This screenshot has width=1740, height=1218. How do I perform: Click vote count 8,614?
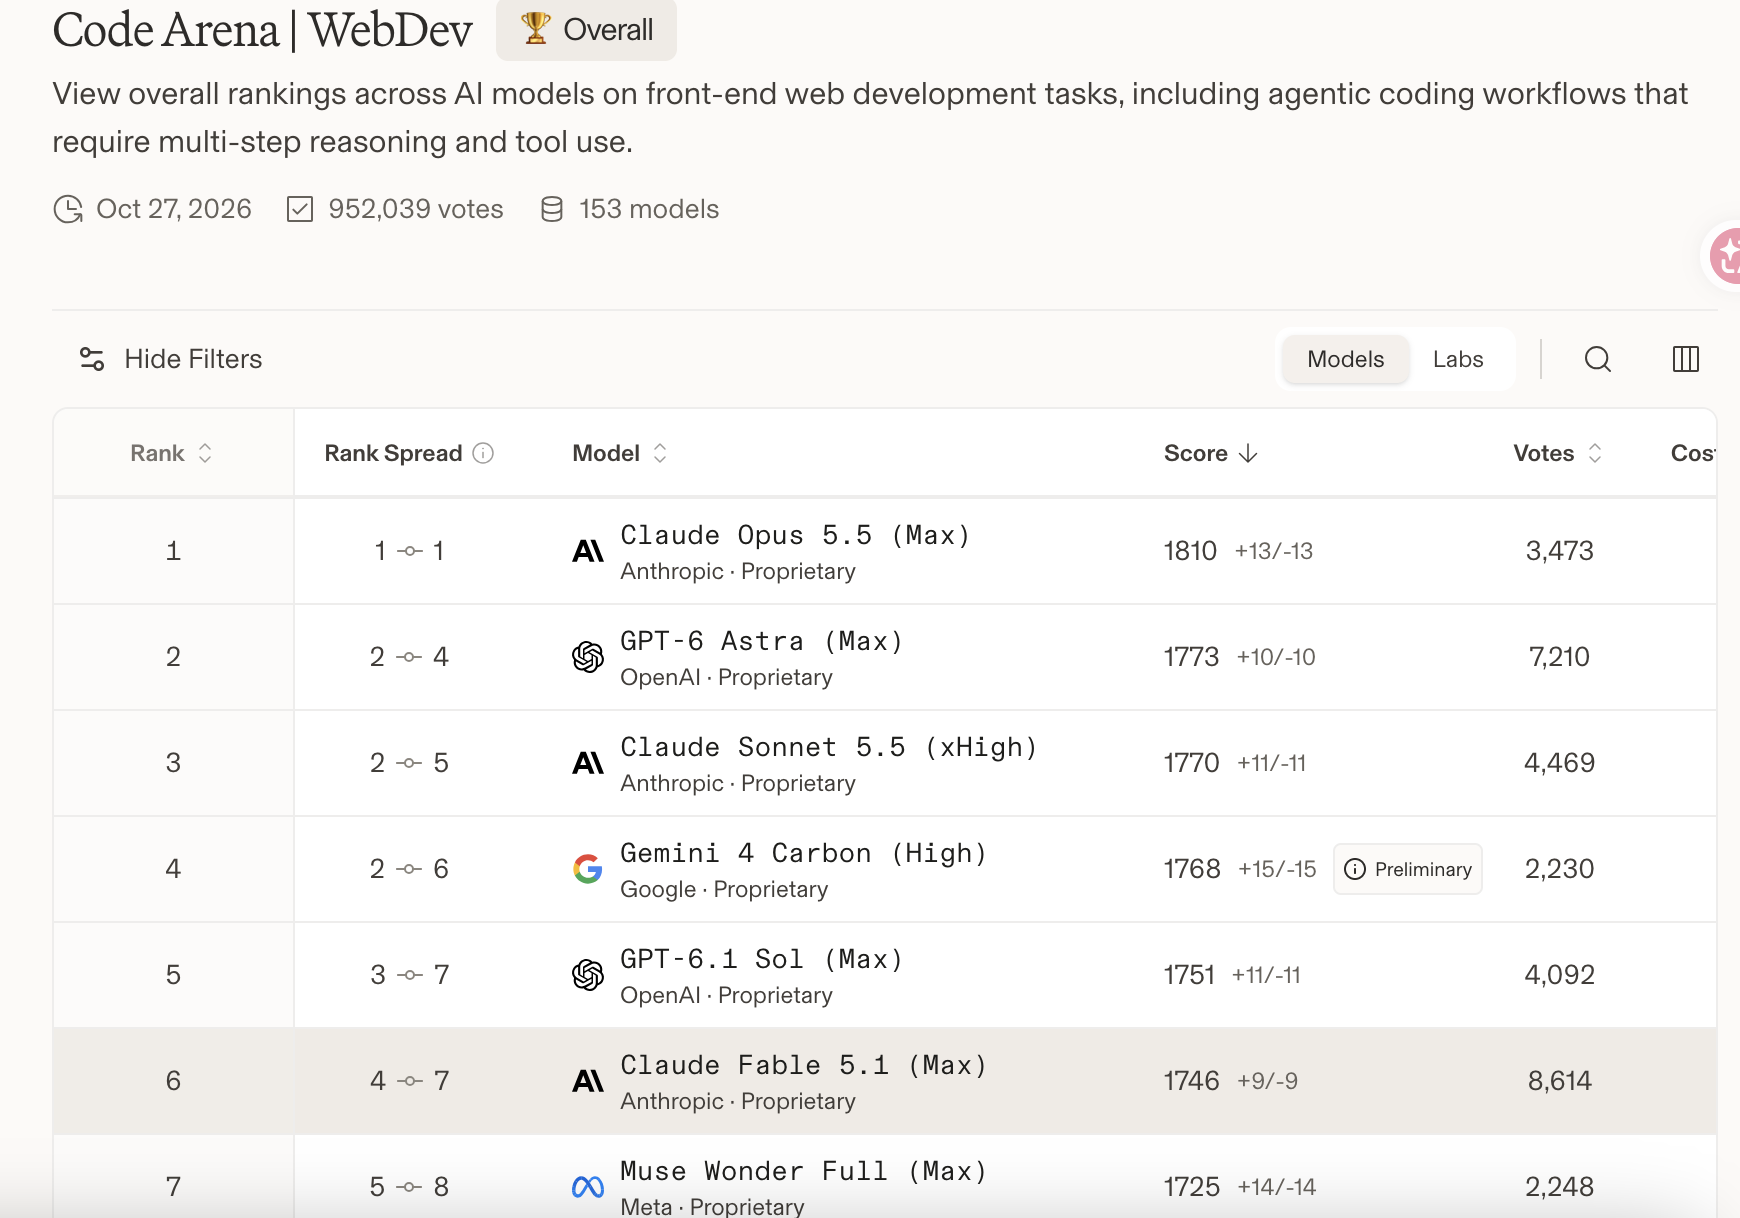pos(1559,1081)
